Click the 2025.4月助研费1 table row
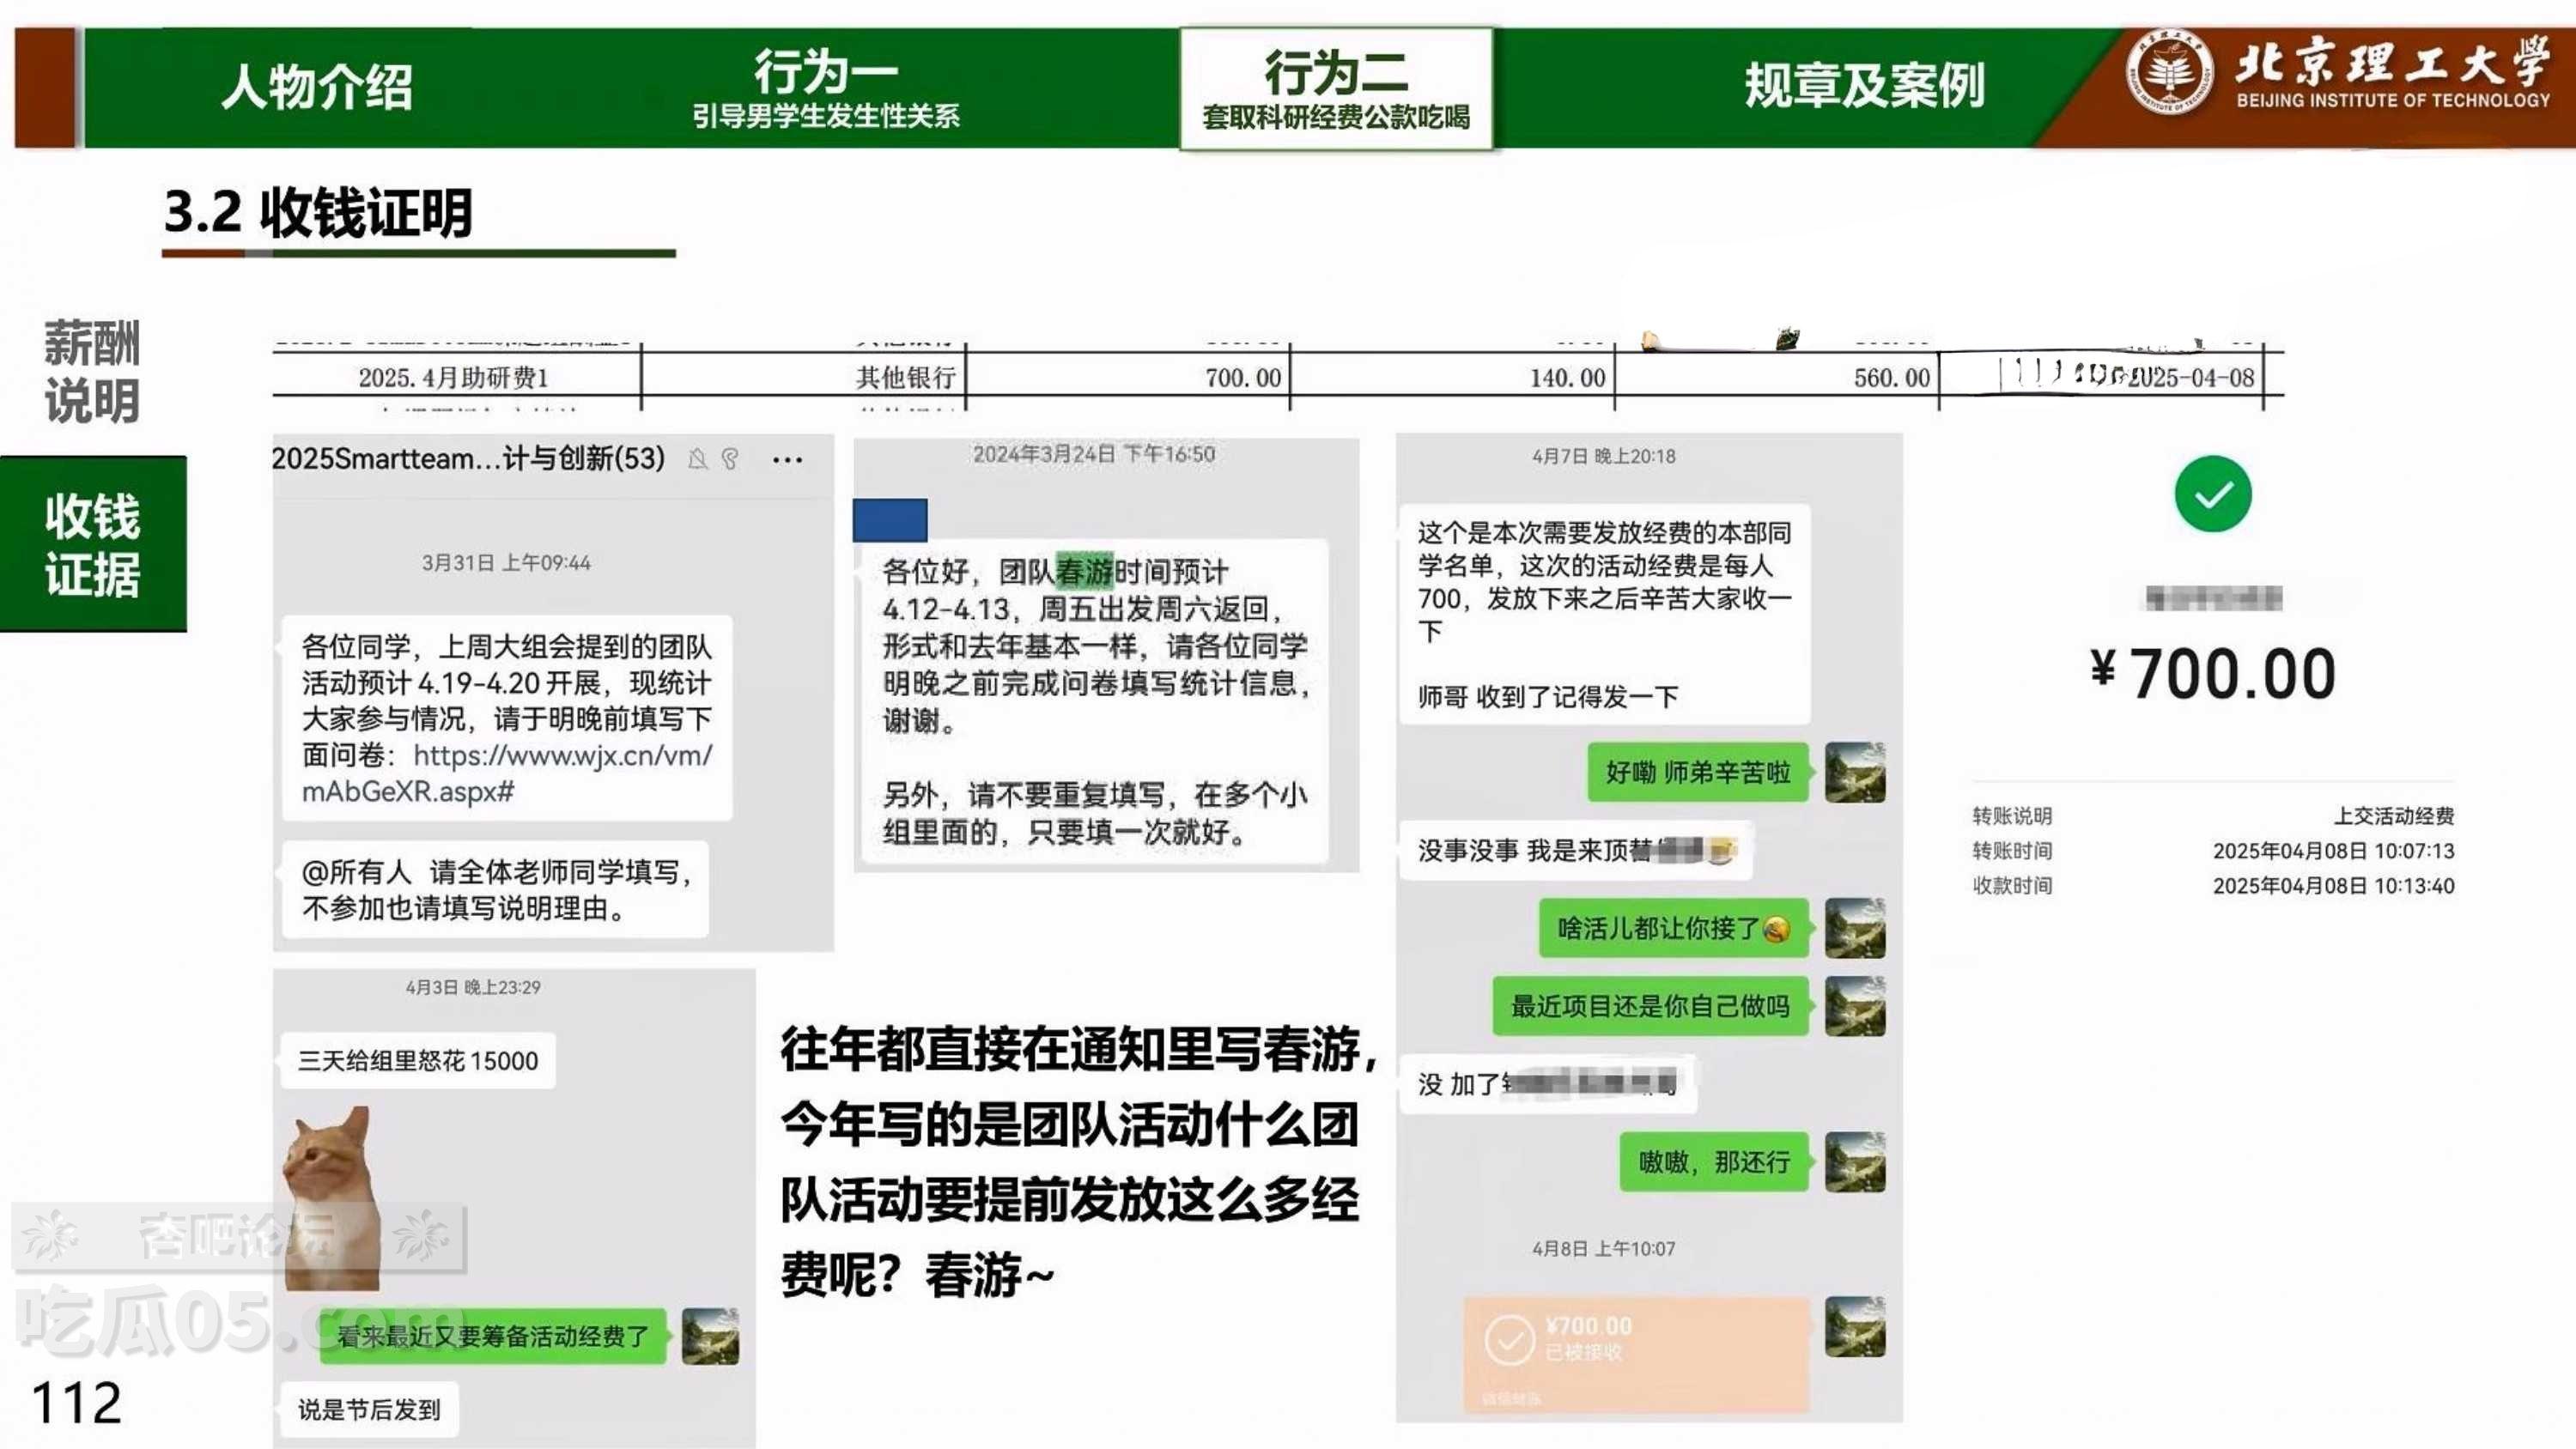This screenshot has height=1449, width=2576. 453,378
